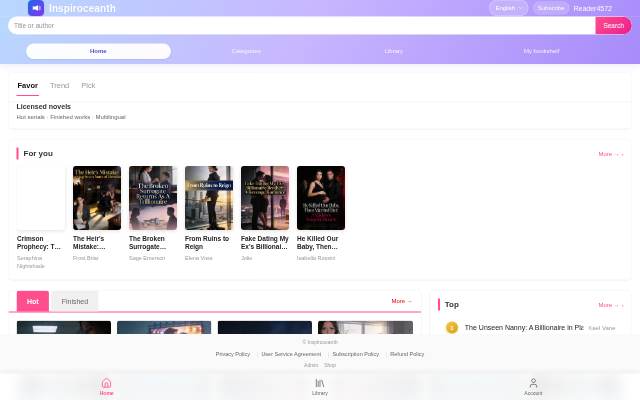Click More link beside Hot and Finished tabs
640x400 pixels.
pyautogui.click(x=402, y=301)
